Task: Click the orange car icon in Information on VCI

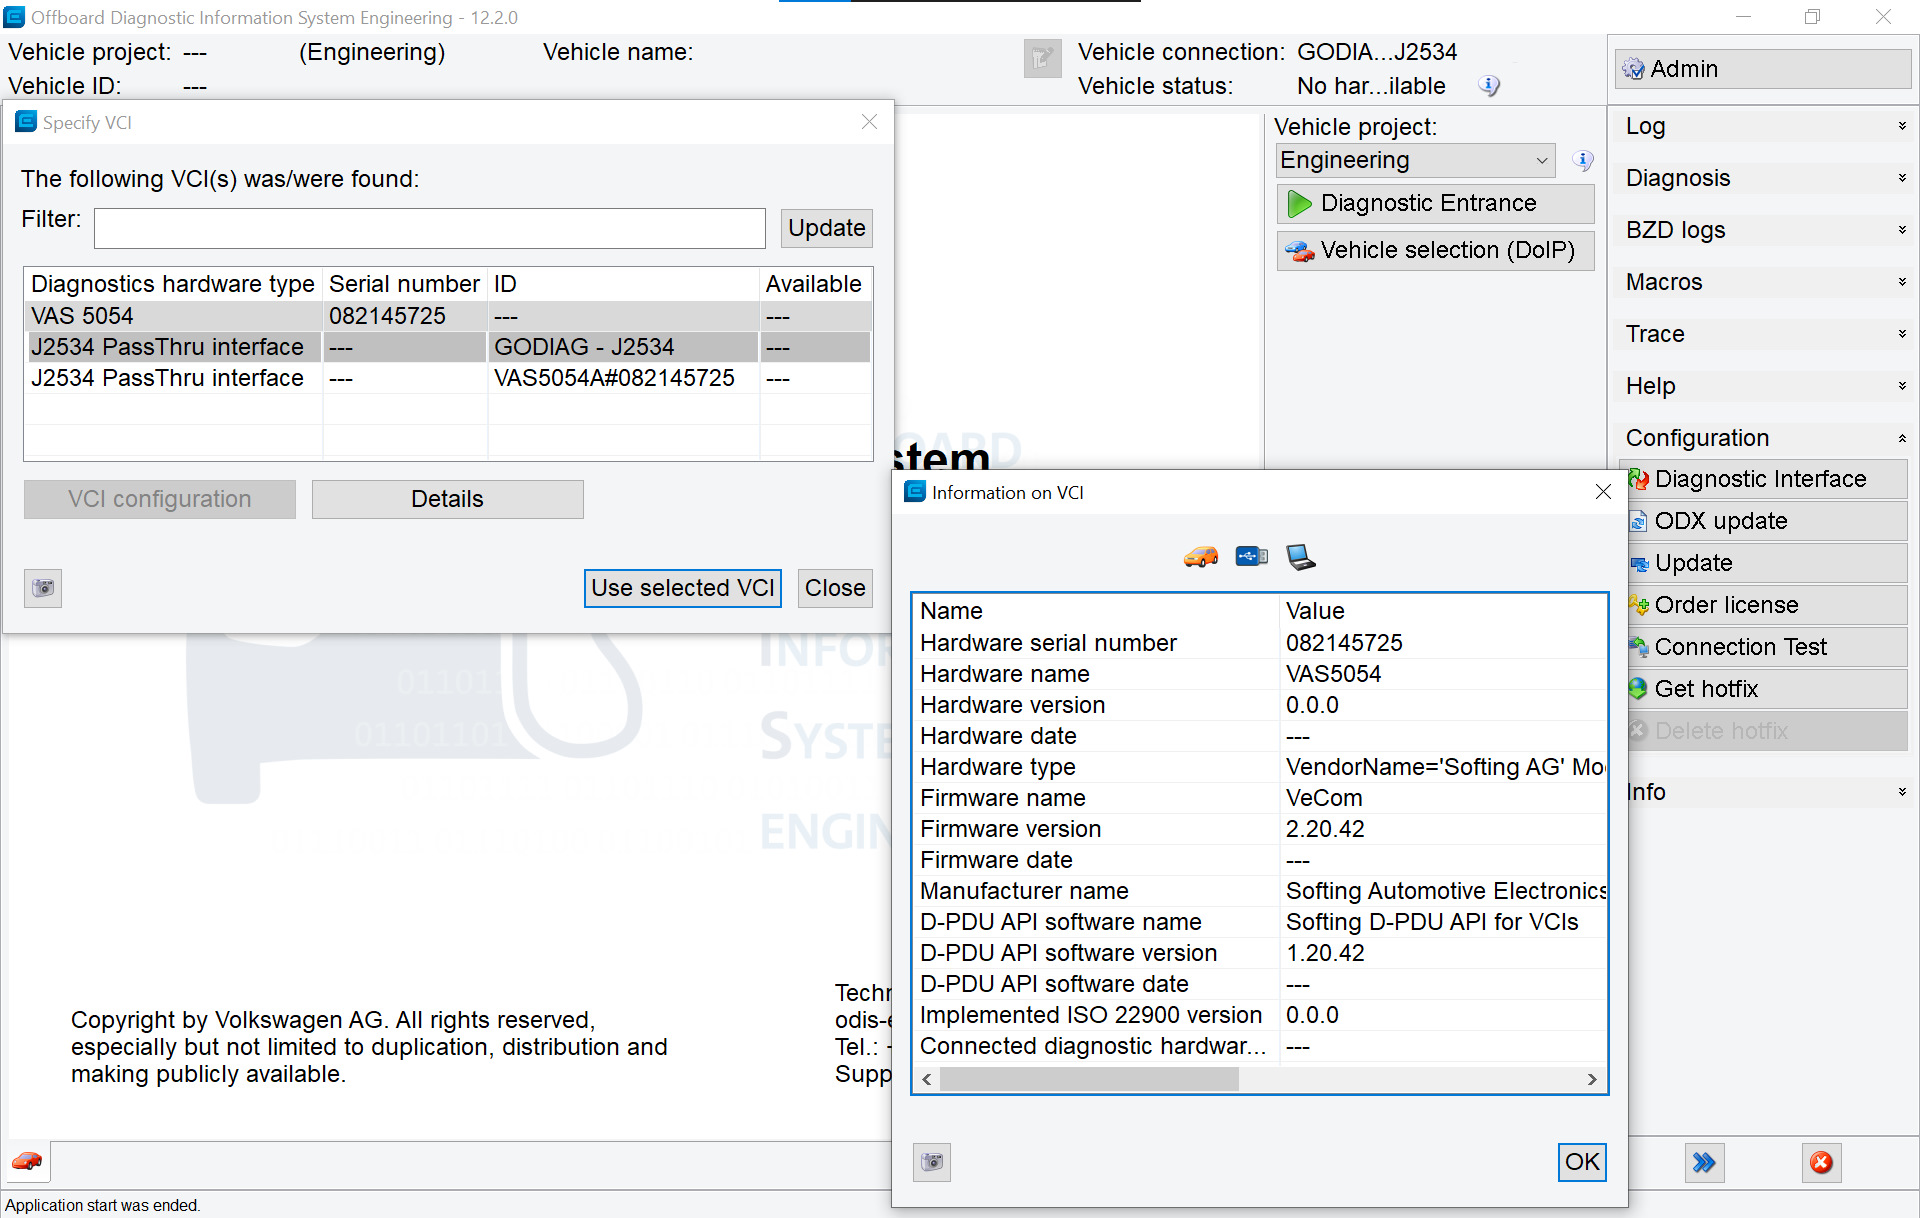Action: point(1201,557)
